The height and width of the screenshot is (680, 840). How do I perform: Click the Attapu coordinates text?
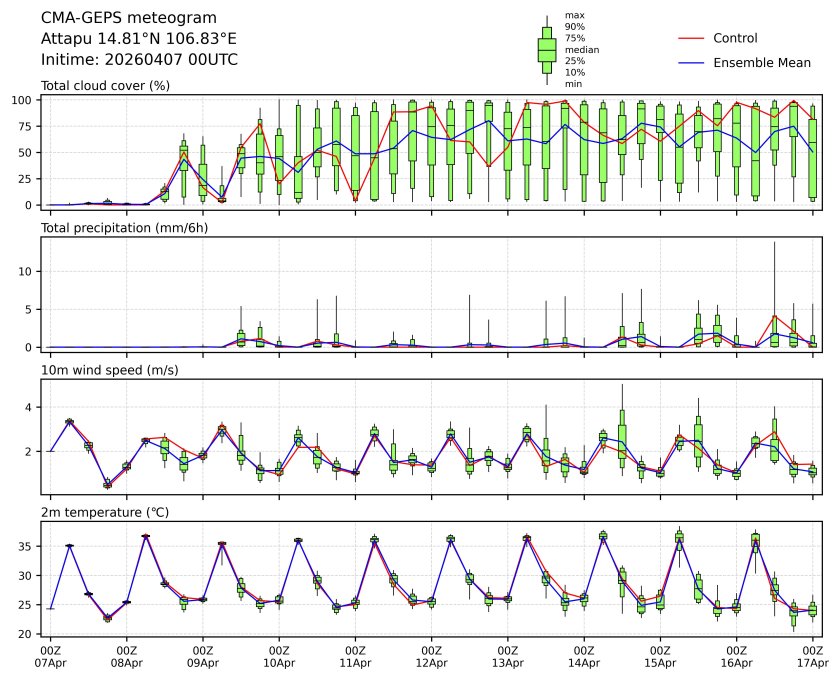coord(138,39)
